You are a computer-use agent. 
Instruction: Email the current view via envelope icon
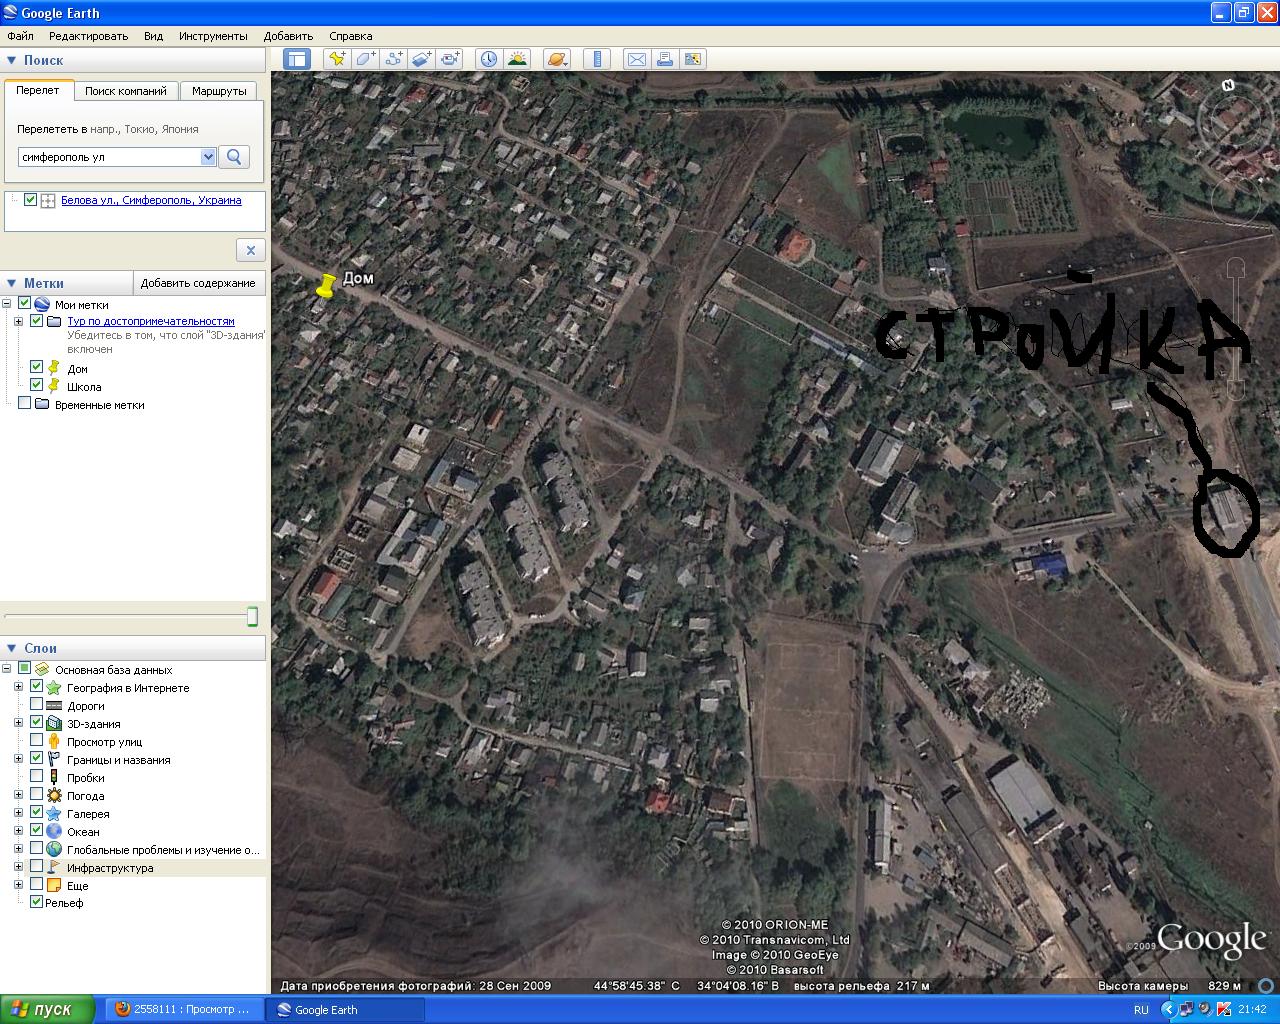click(x=636, y=59)
